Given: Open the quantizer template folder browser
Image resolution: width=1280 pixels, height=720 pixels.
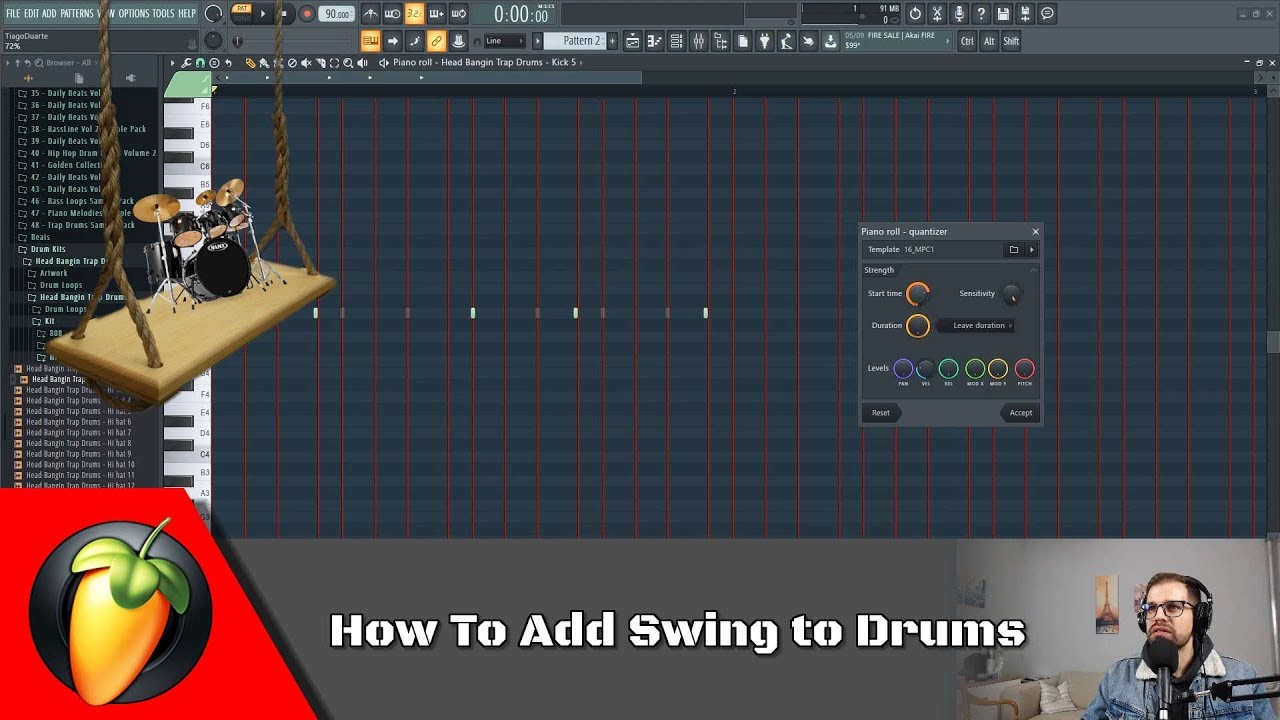Looking at the screenshot, I should pyautogui.click(x=1013, y=250).
